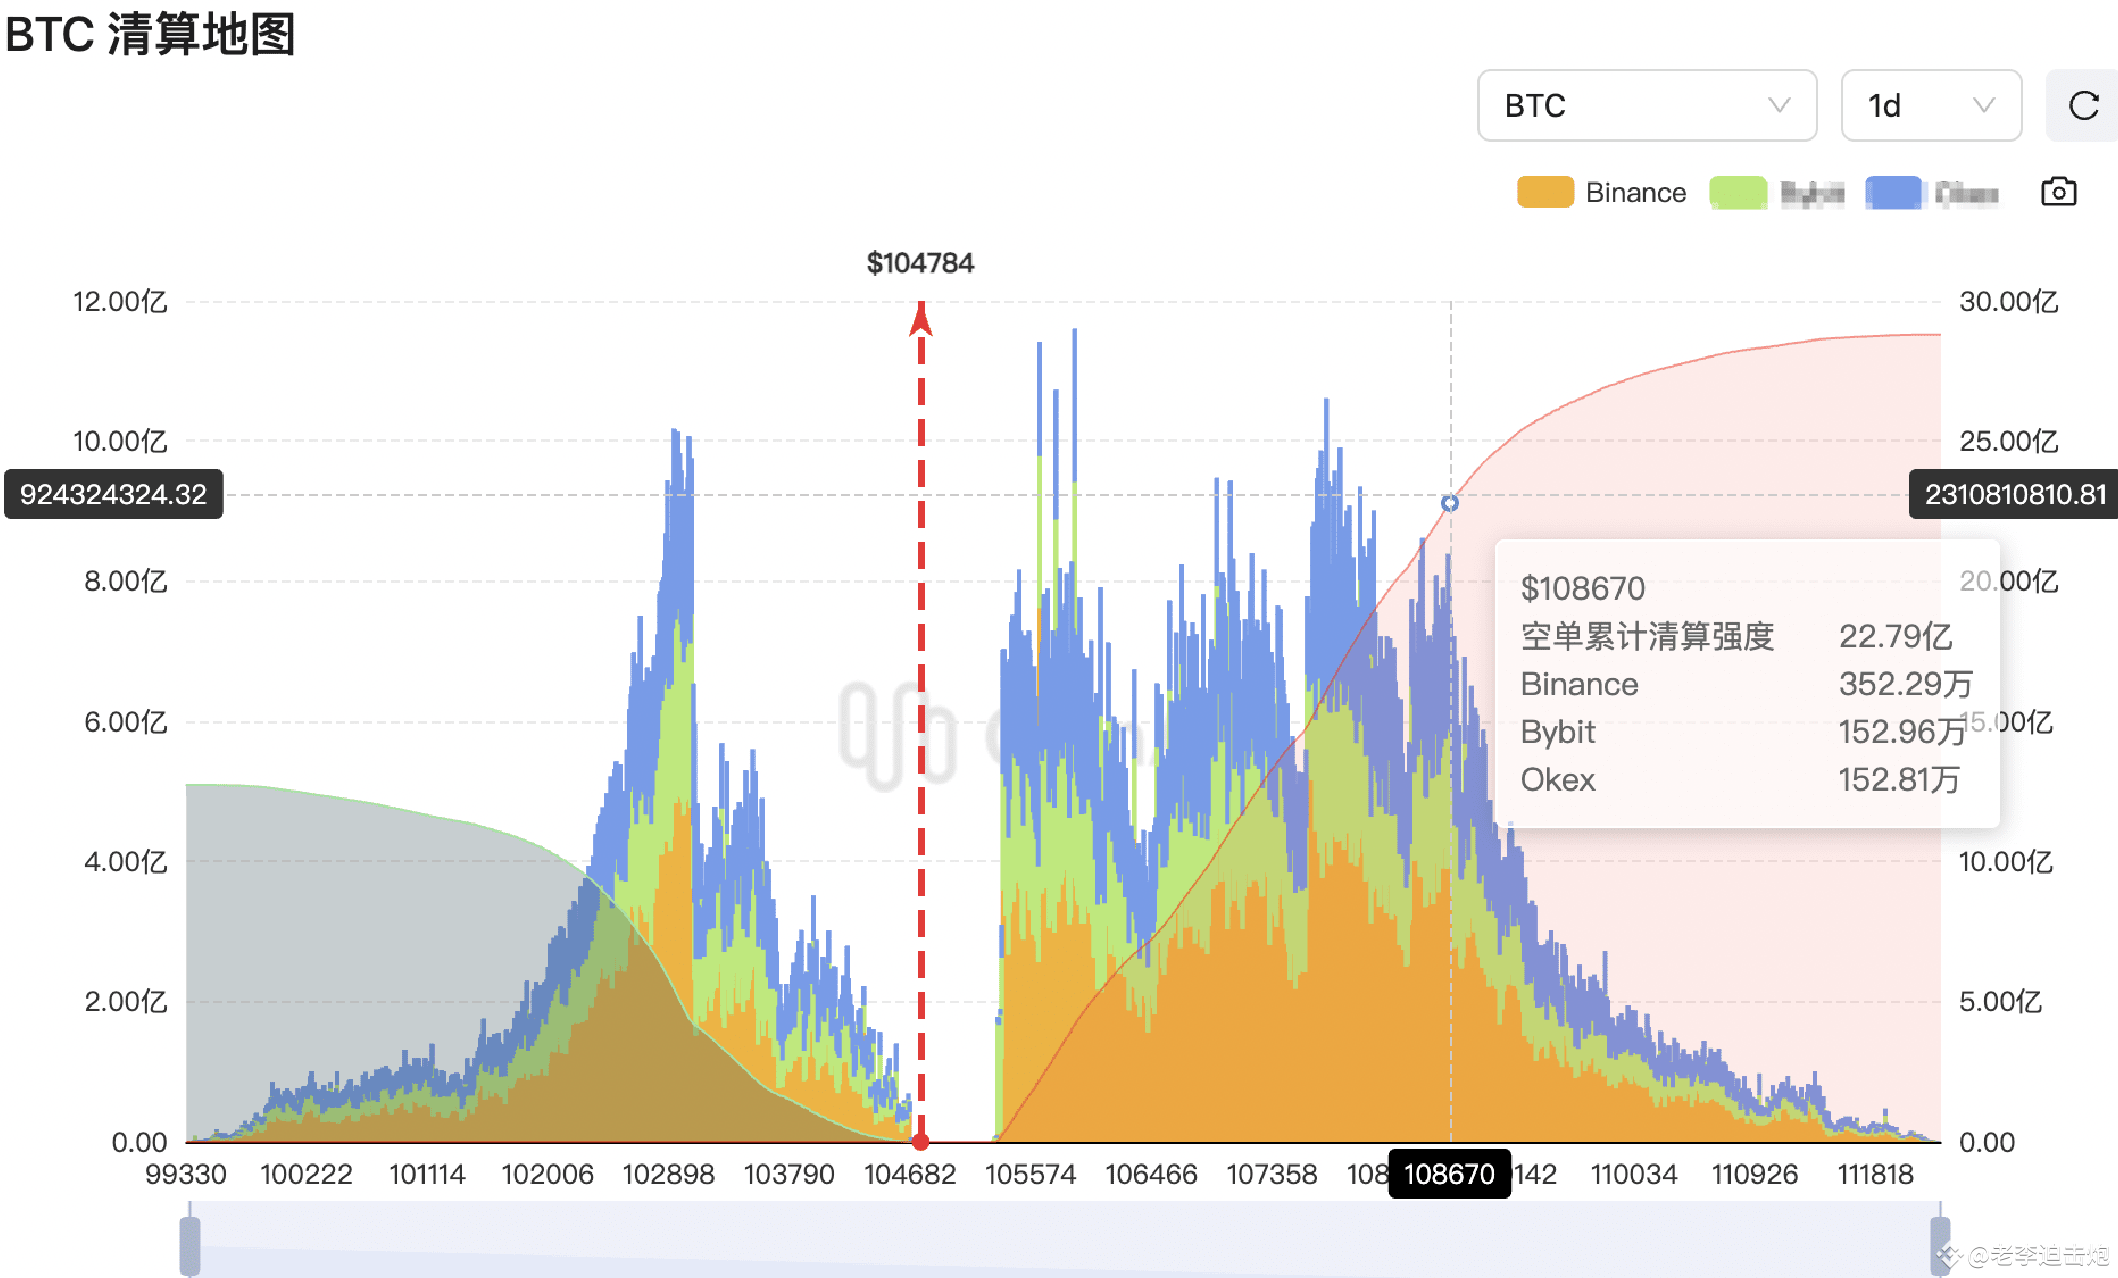Click the orange Binance color swatch
Screen dimensions: 2118x1278
tap(1545, 192)
